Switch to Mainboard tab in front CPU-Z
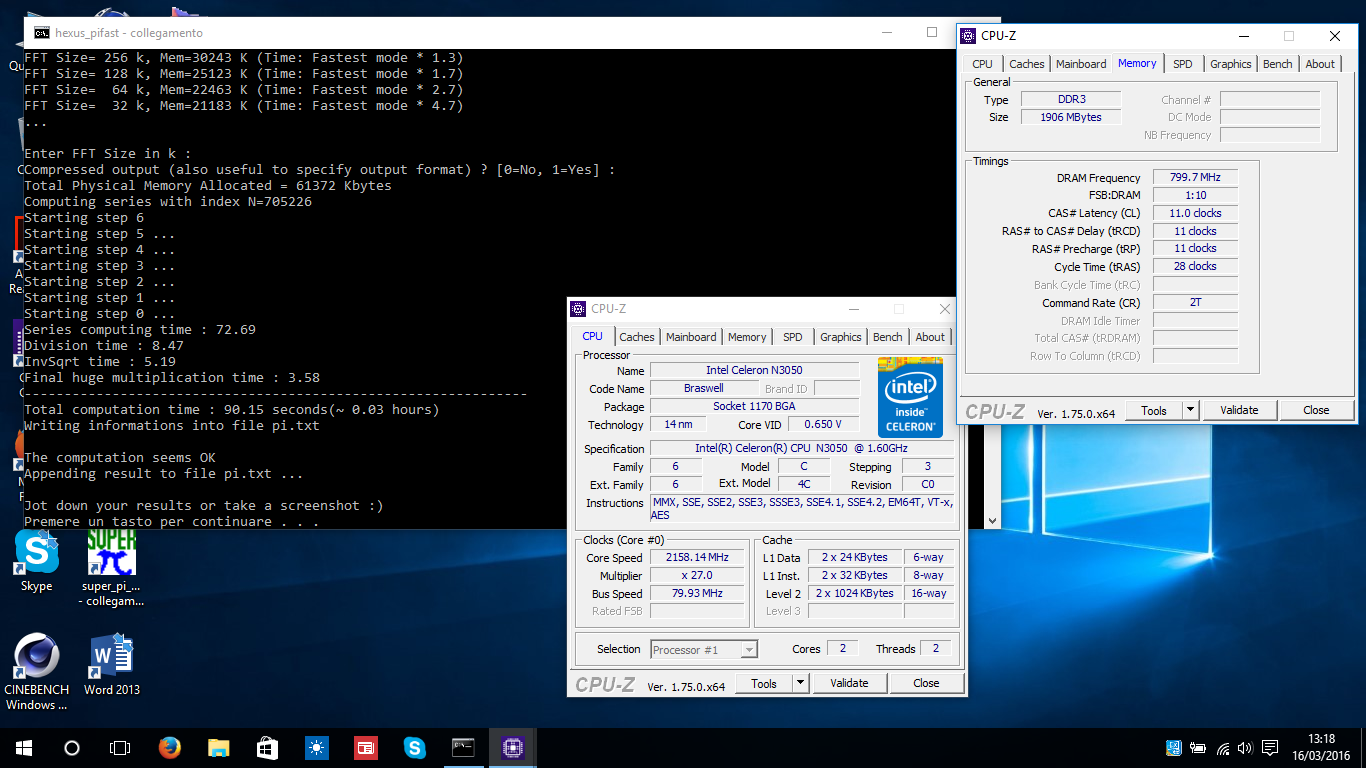The image size is (1366, 768). [x=691, y=337]
